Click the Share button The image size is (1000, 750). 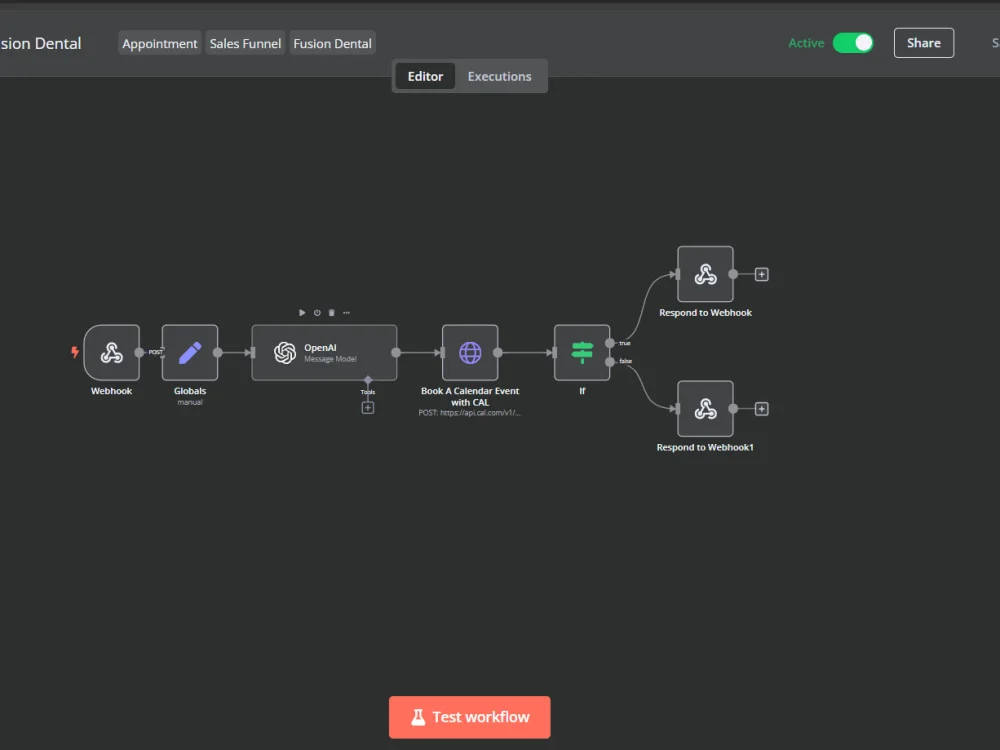click(923, 43)
